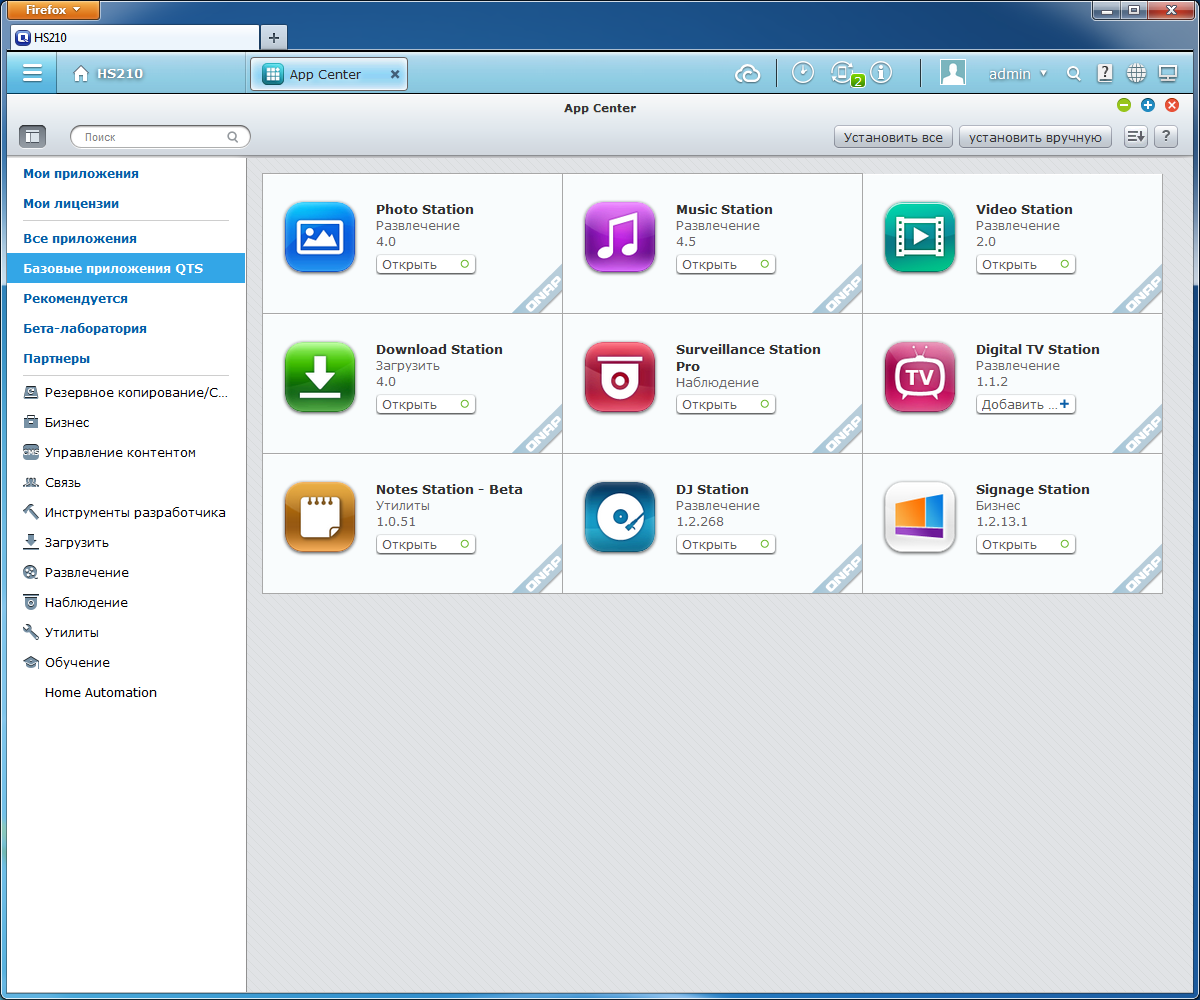The height and width of the screenshot is (1000, 1200).
Task: Open the language globe icon
Action: coord(1136,73)
